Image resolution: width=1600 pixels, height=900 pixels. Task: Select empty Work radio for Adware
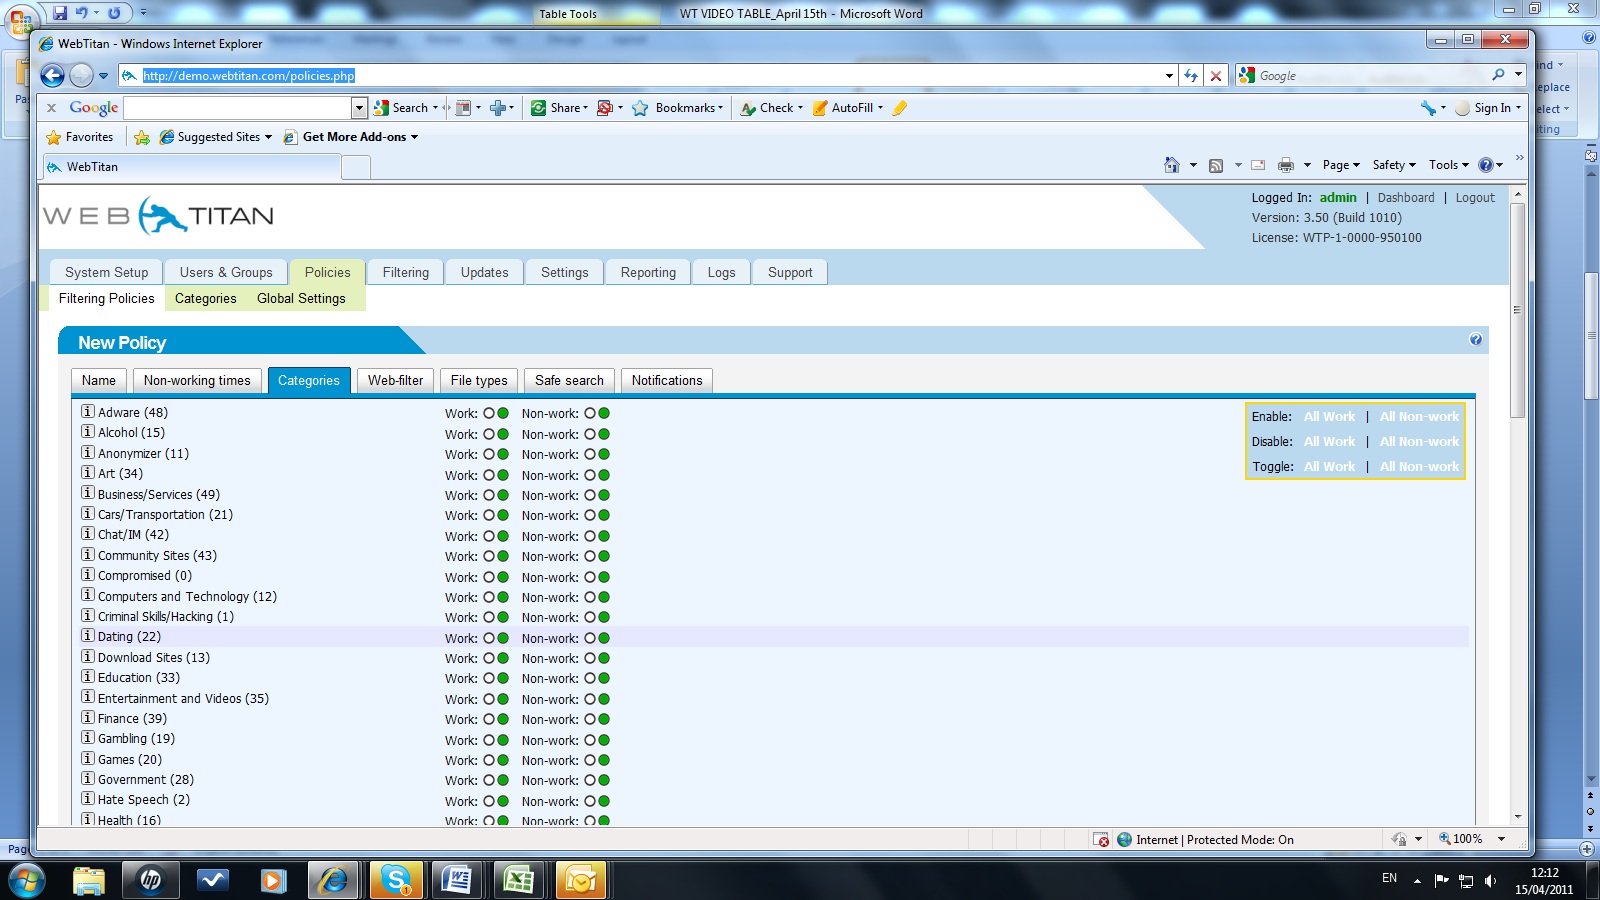coord(489,413)
